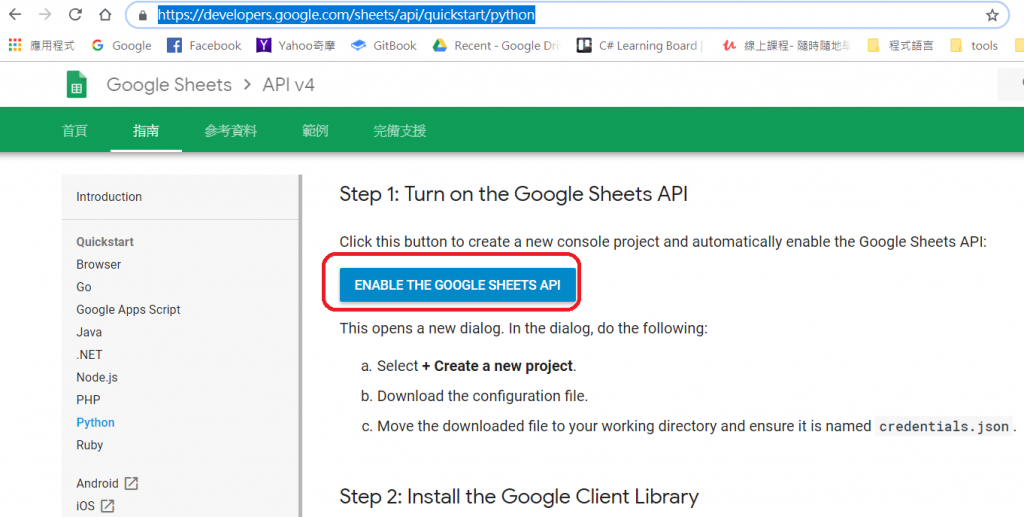Viewport: 1024px width, 517px height.
Task: Open the Browser quickstart
Action: 99,264
